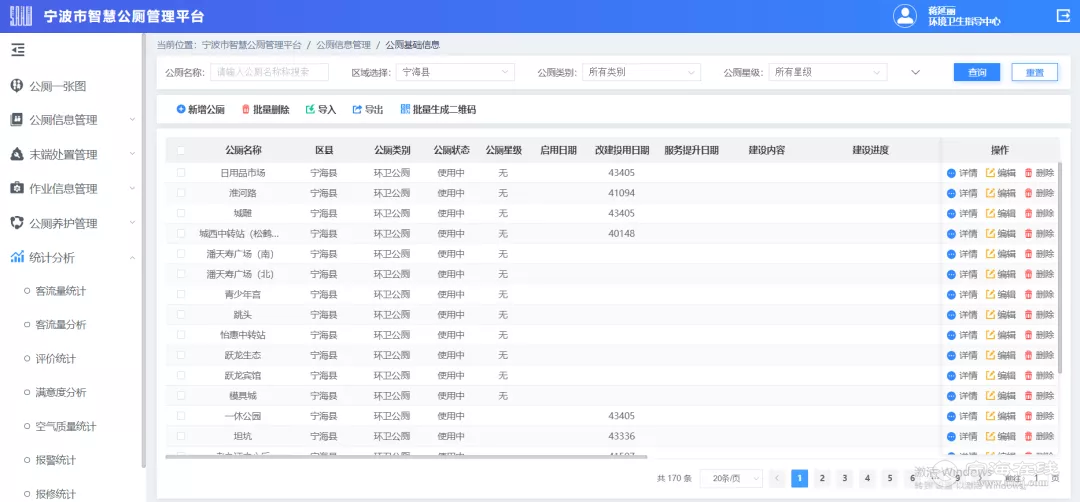
Task: Check the box for 一休公园 row
Action: tap(181, 416)
